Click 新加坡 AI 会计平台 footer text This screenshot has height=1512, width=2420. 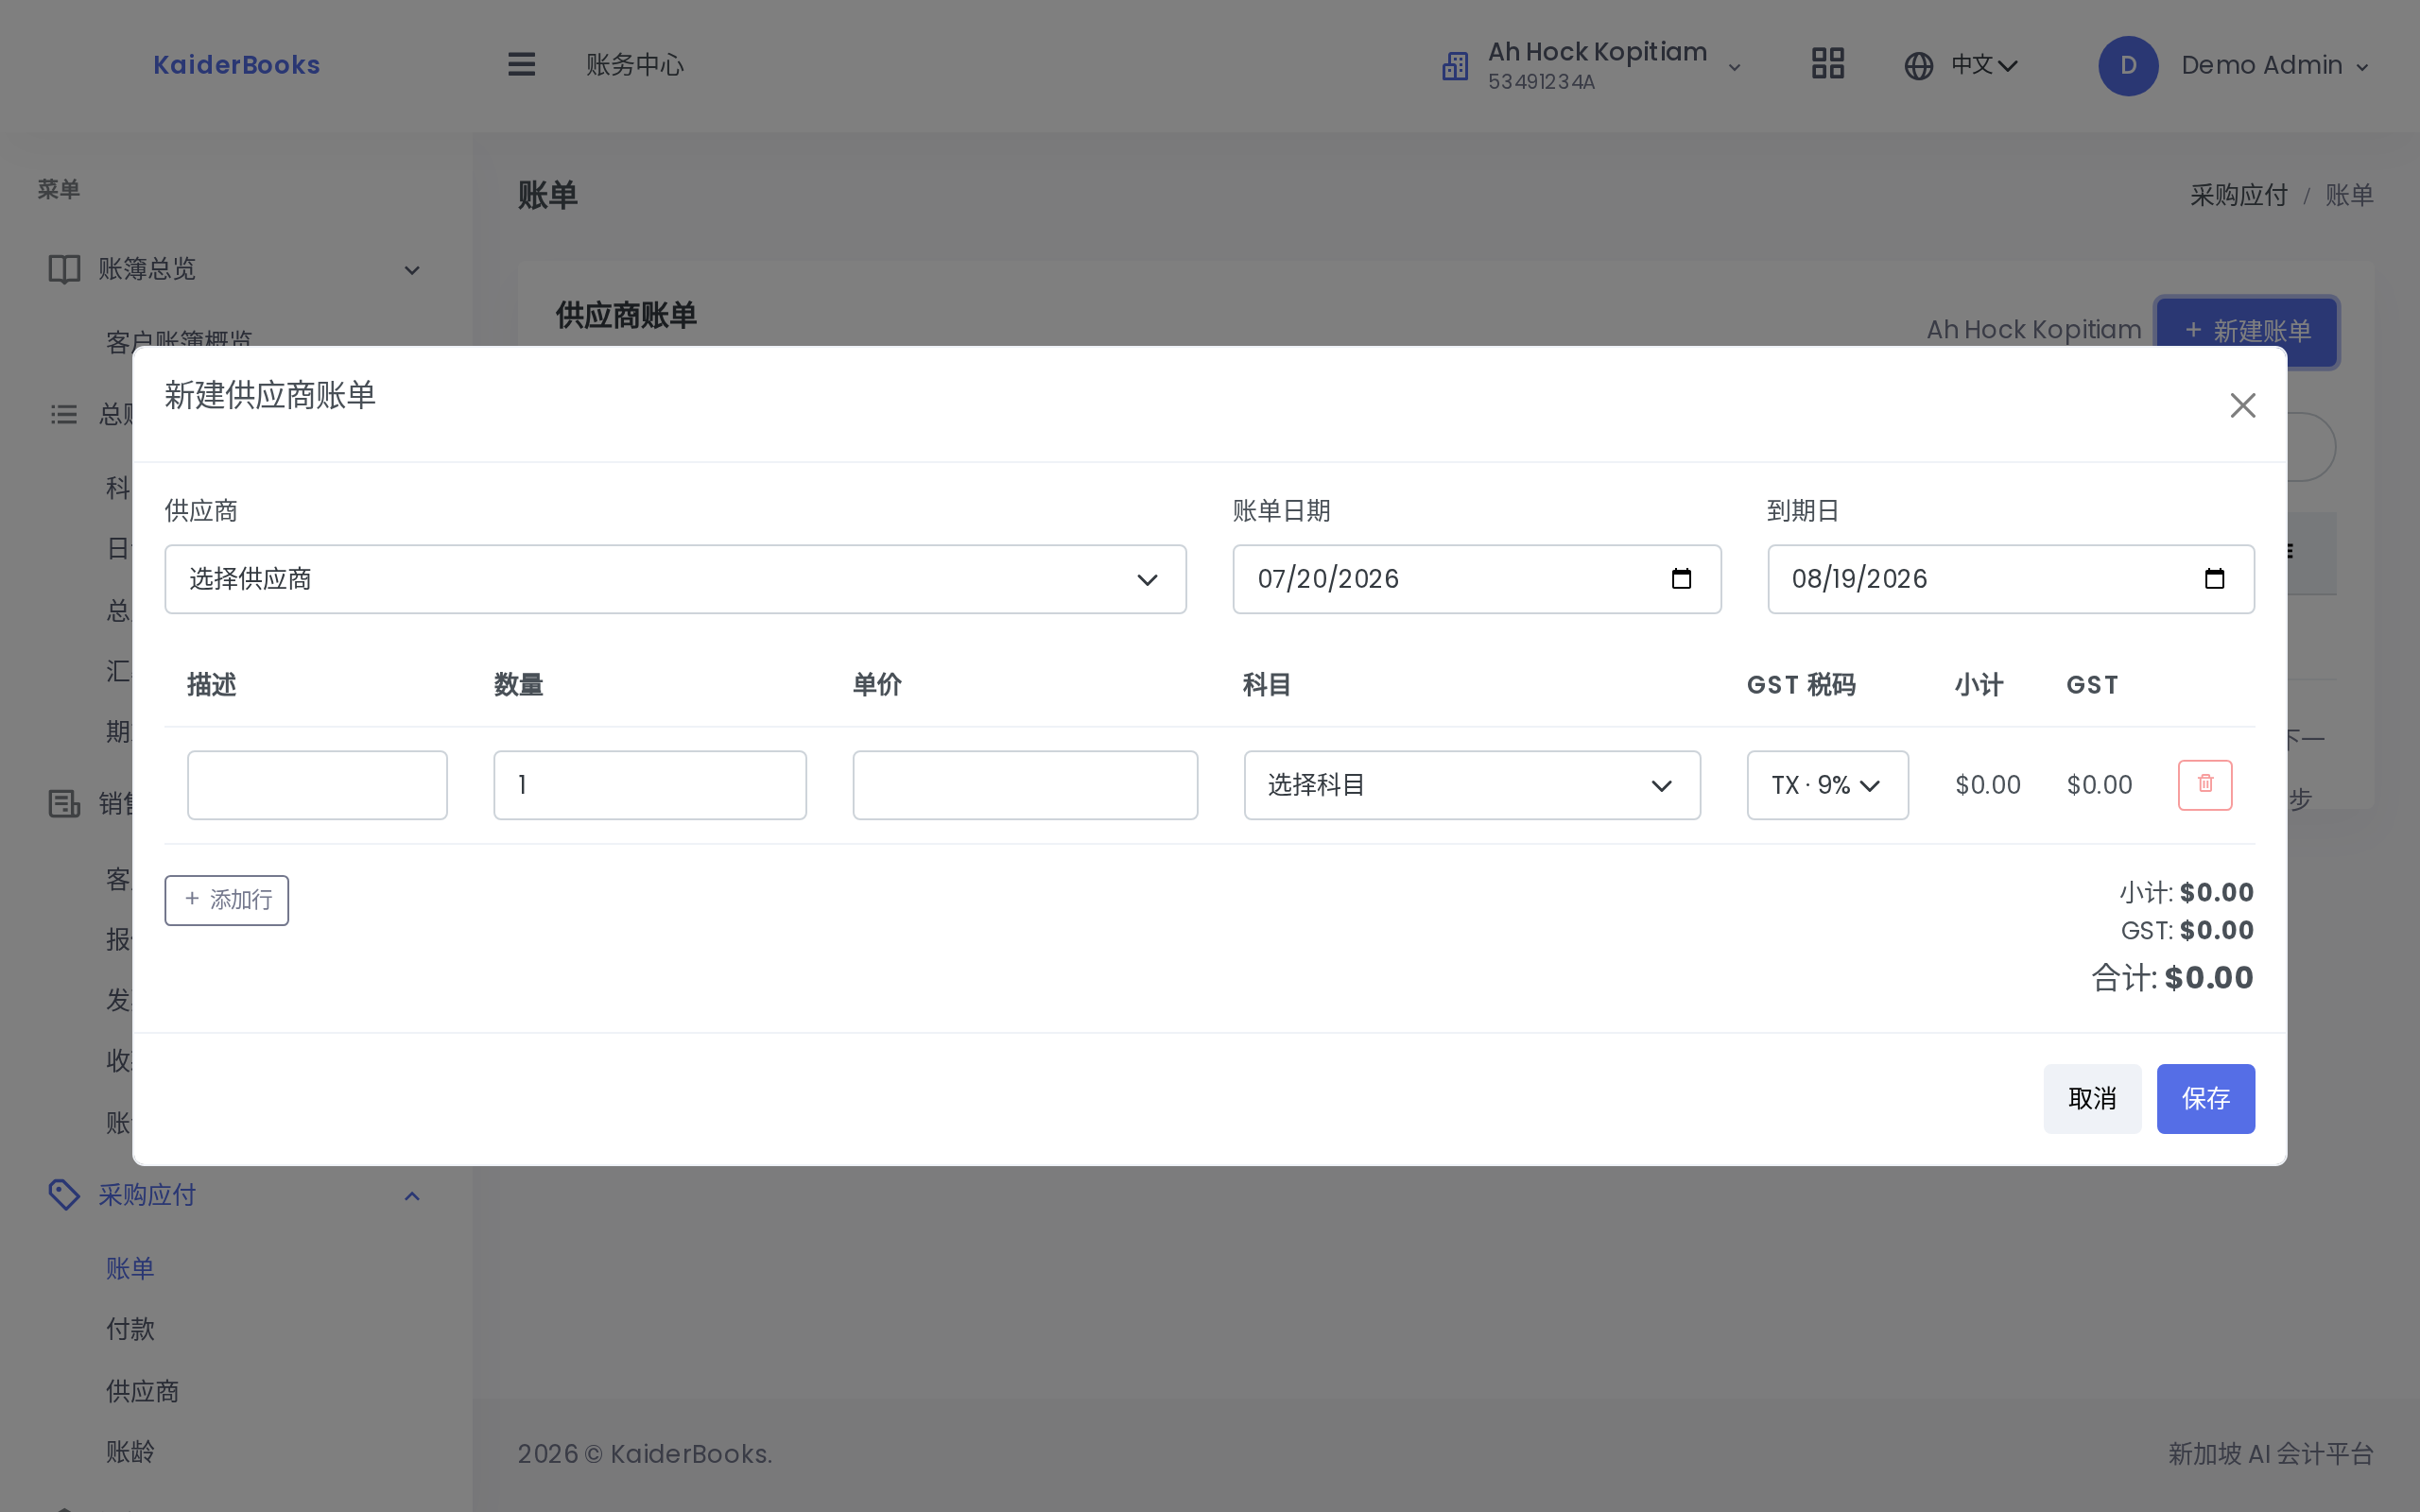pos(2270,1454)
